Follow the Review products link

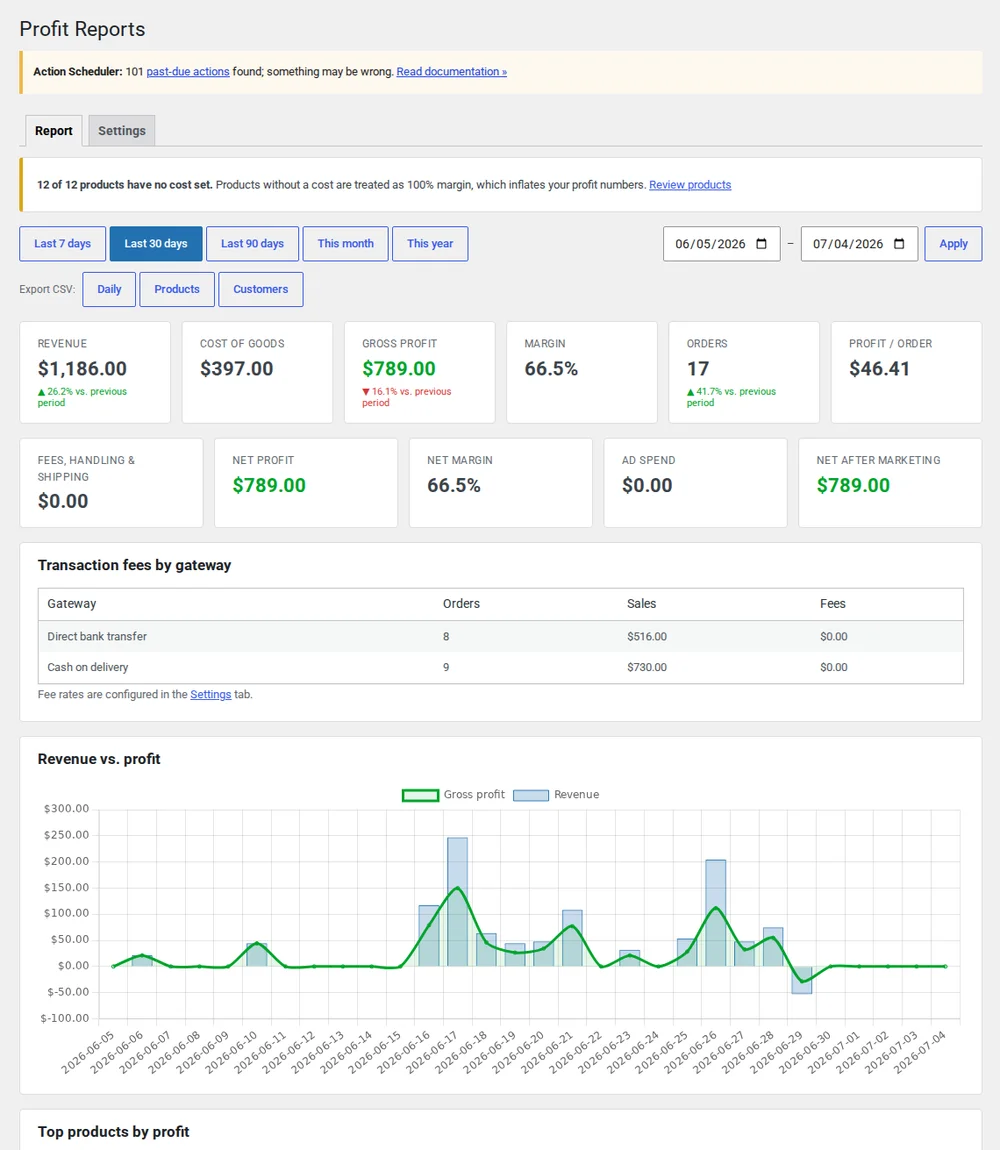pyautogui.click(x=690, y=185)
